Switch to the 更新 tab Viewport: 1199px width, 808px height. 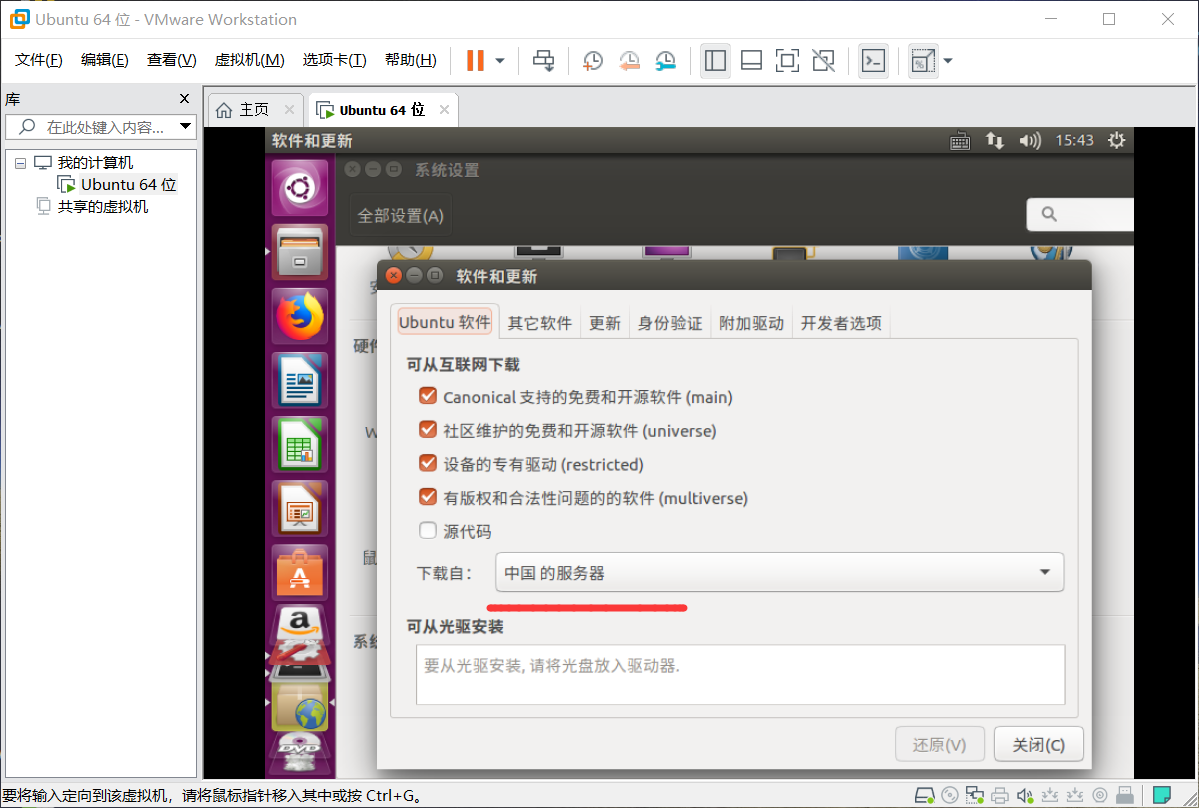pos(604,323)
